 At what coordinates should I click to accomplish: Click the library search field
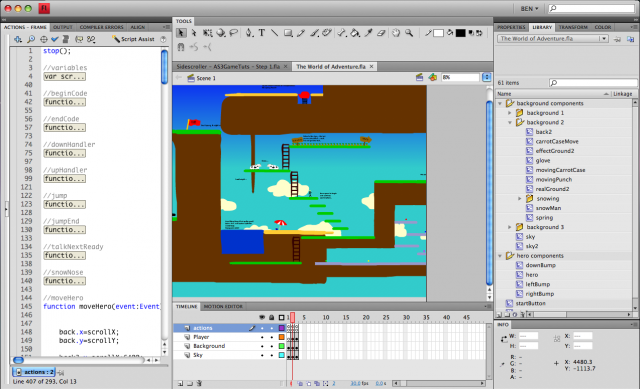[x=593, y=83]
